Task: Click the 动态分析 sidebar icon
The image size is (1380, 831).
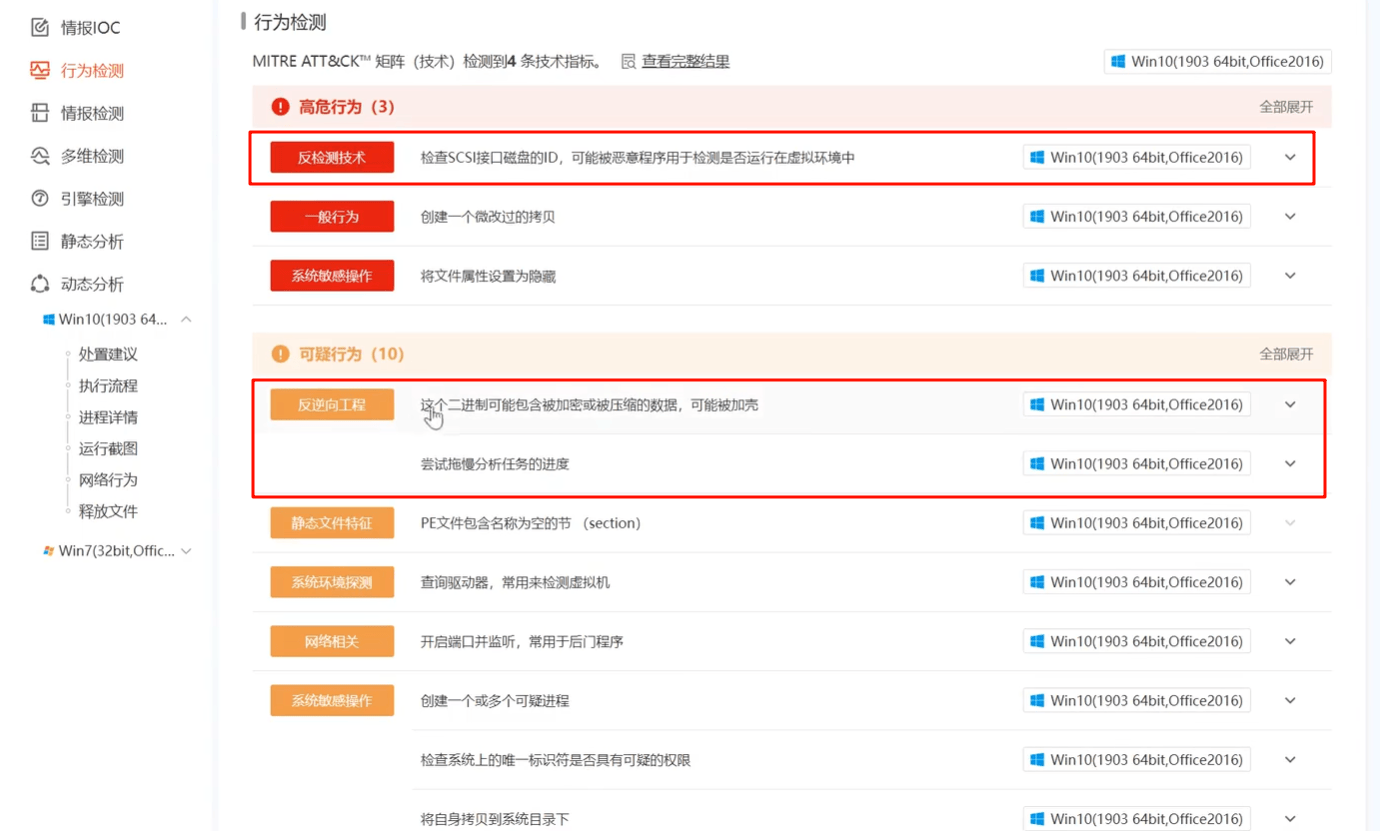Action: click(x=40, y=284)
